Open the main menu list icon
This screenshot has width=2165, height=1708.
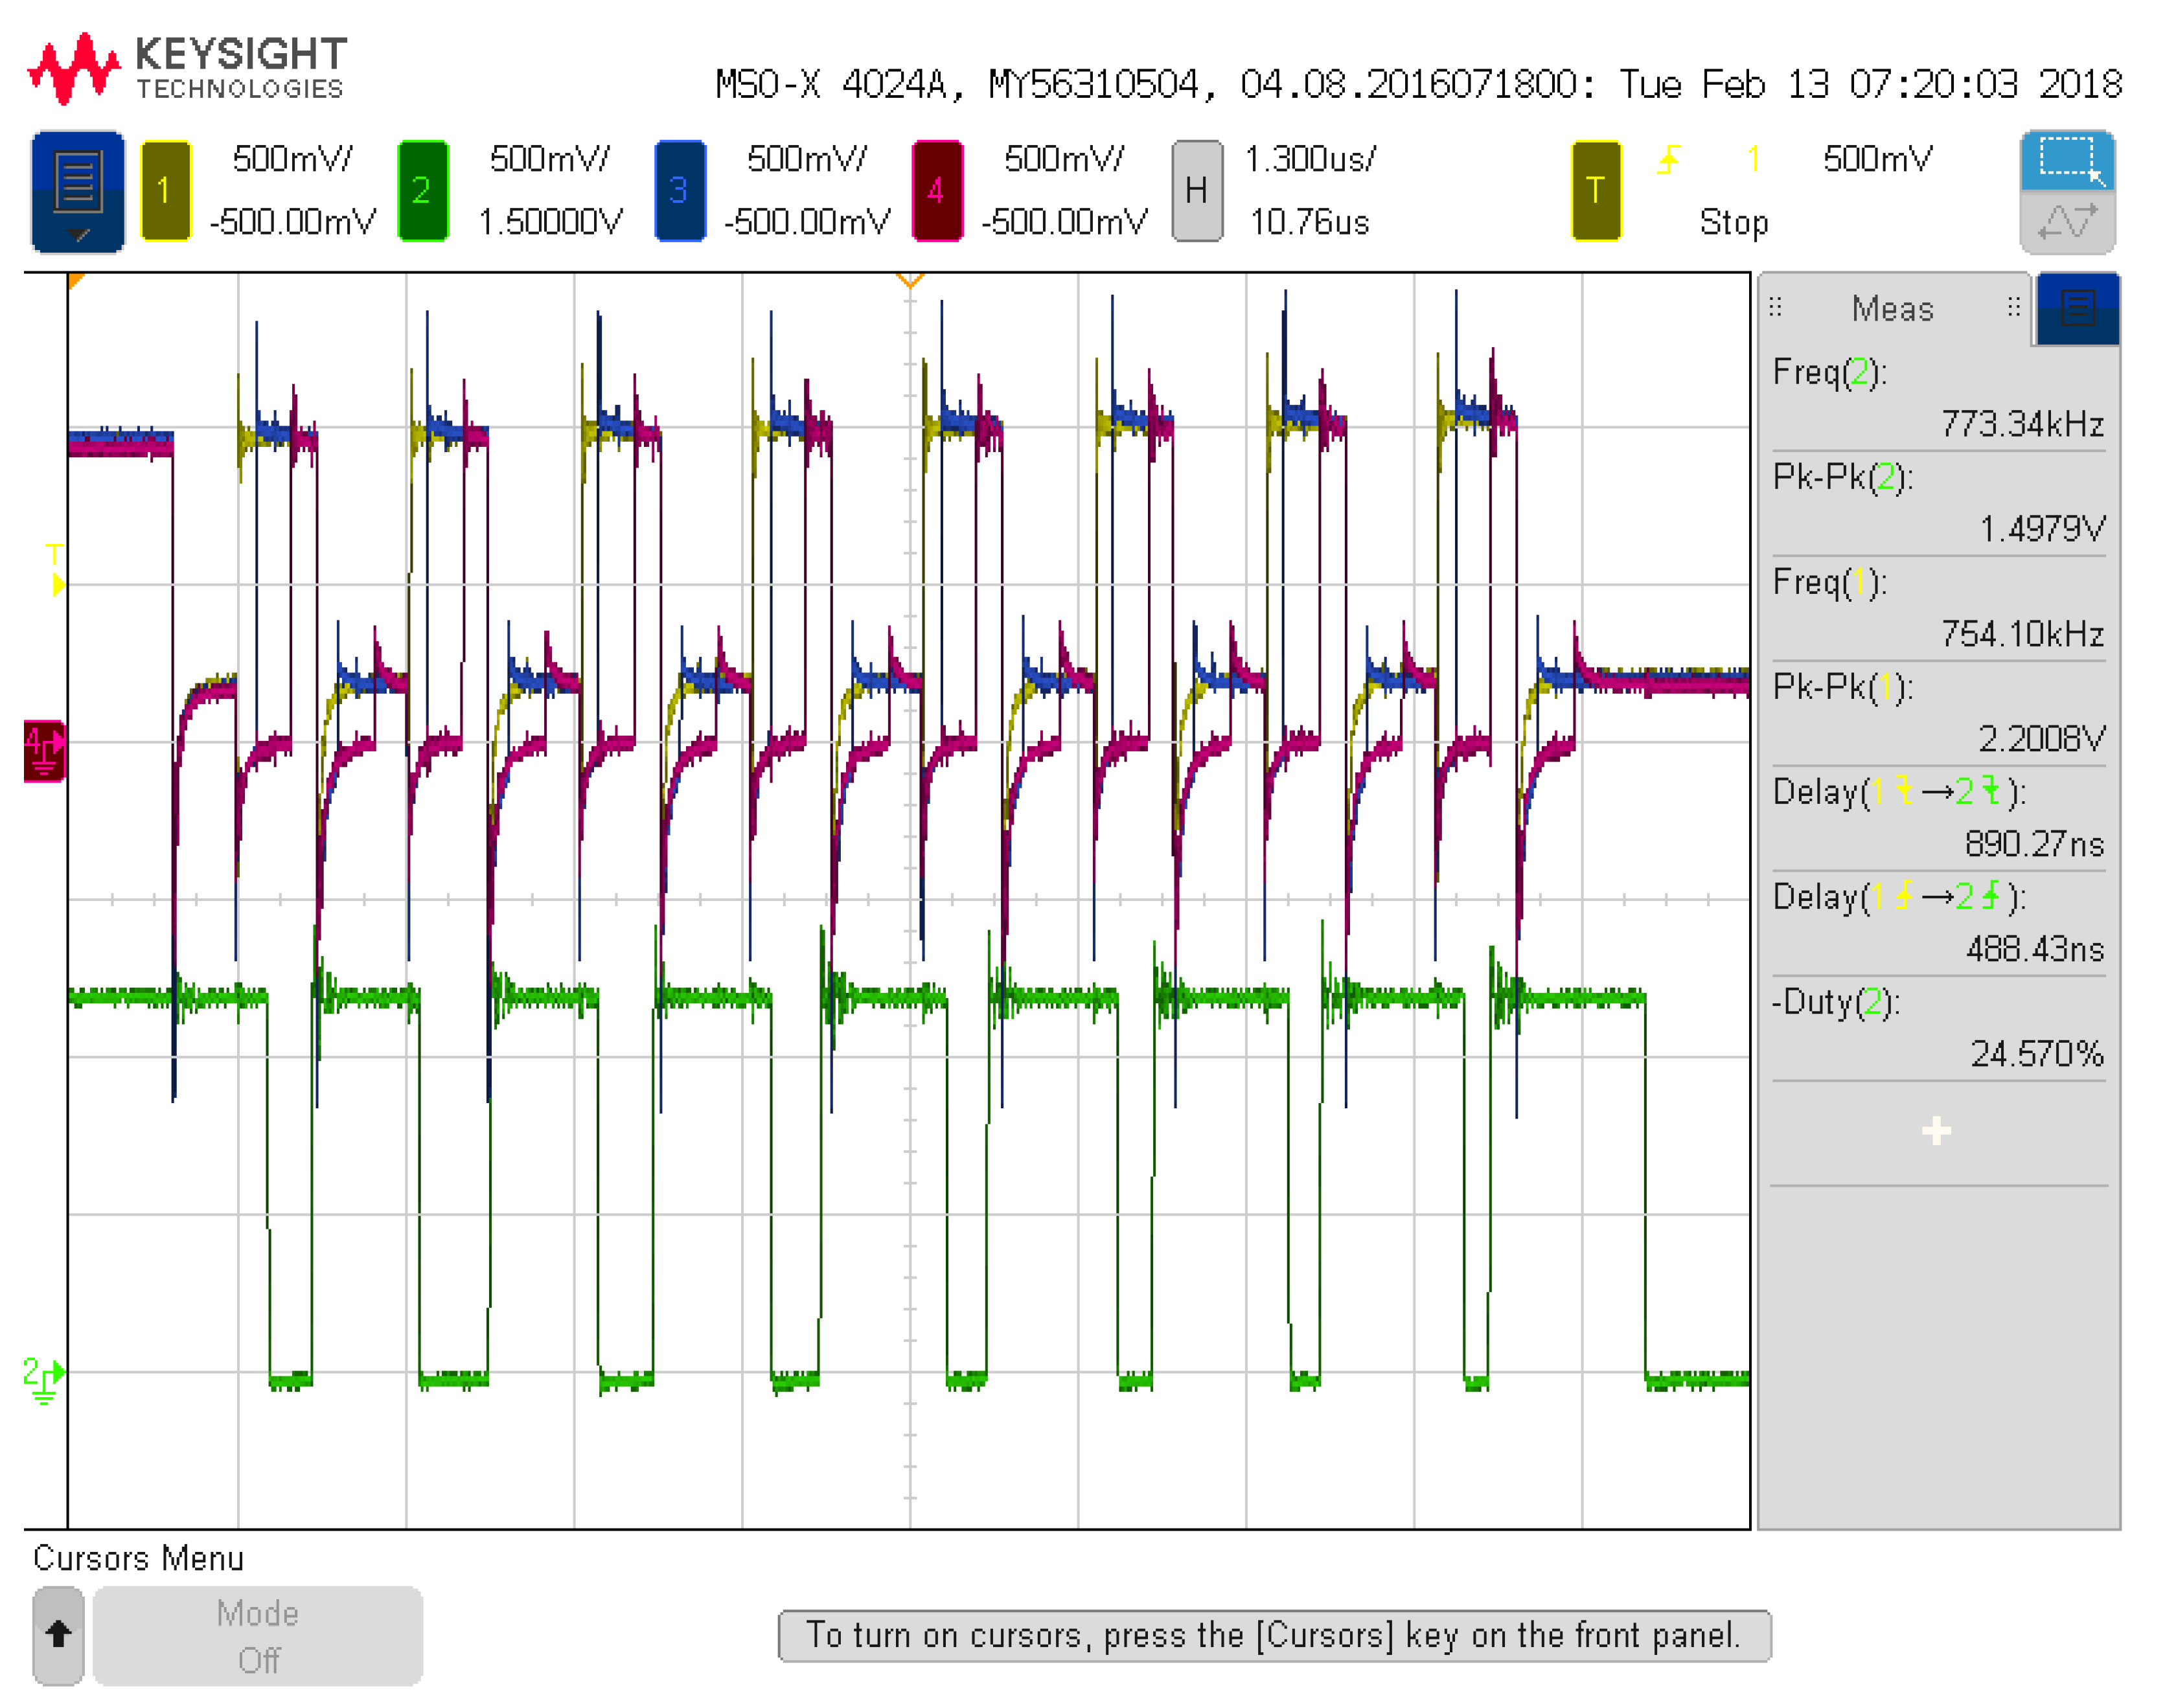pos(78,190)
